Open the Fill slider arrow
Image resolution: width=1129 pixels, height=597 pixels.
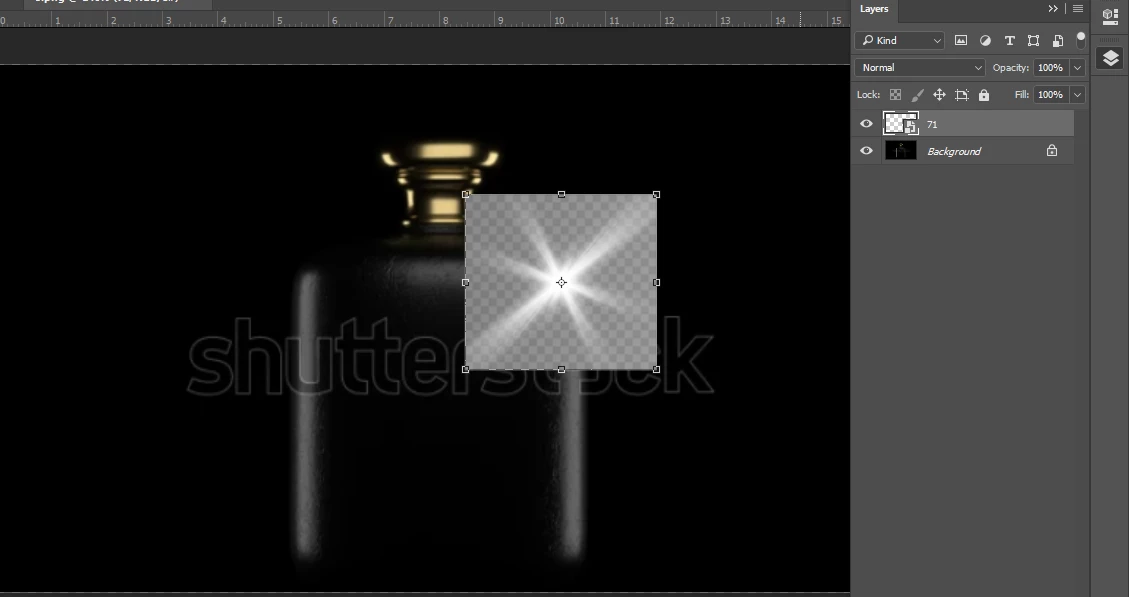coord(1077,94)
